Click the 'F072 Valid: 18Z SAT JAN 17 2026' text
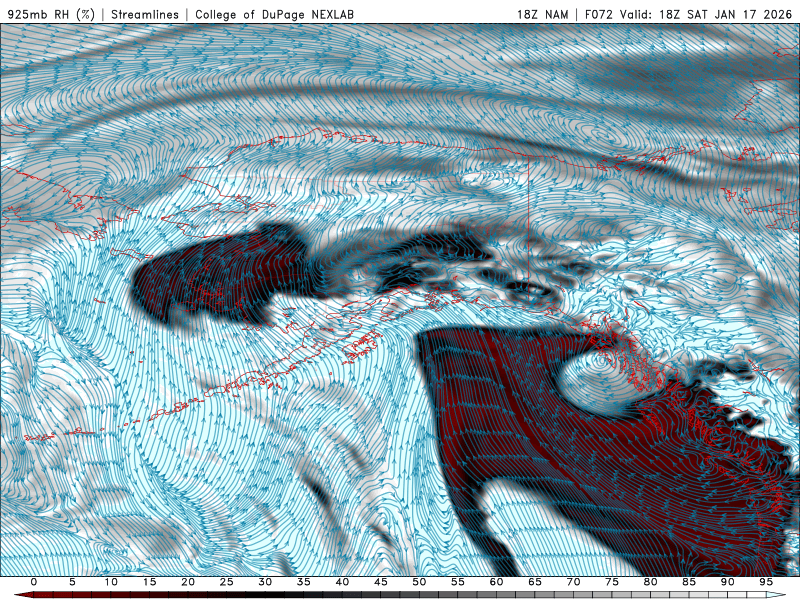 tap(688, 14)
